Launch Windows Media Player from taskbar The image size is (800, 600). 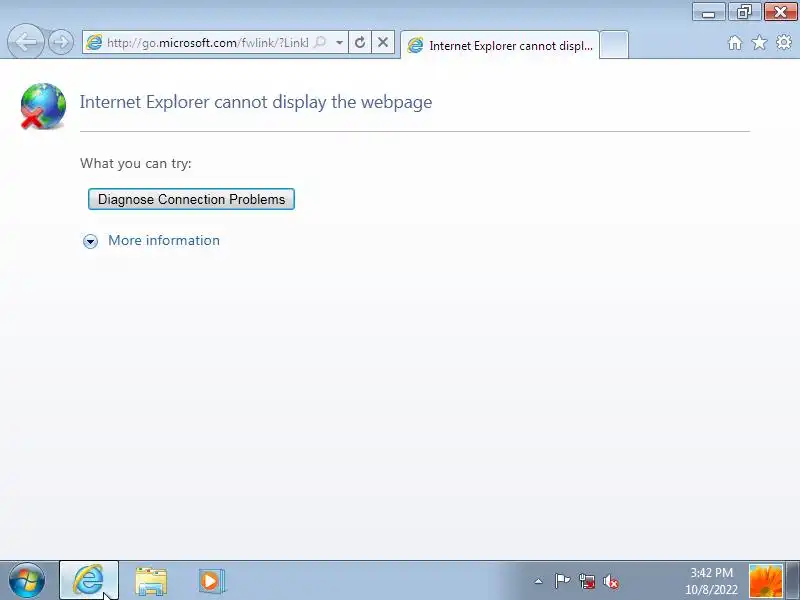pyautogui.click(x=212, y=581)
